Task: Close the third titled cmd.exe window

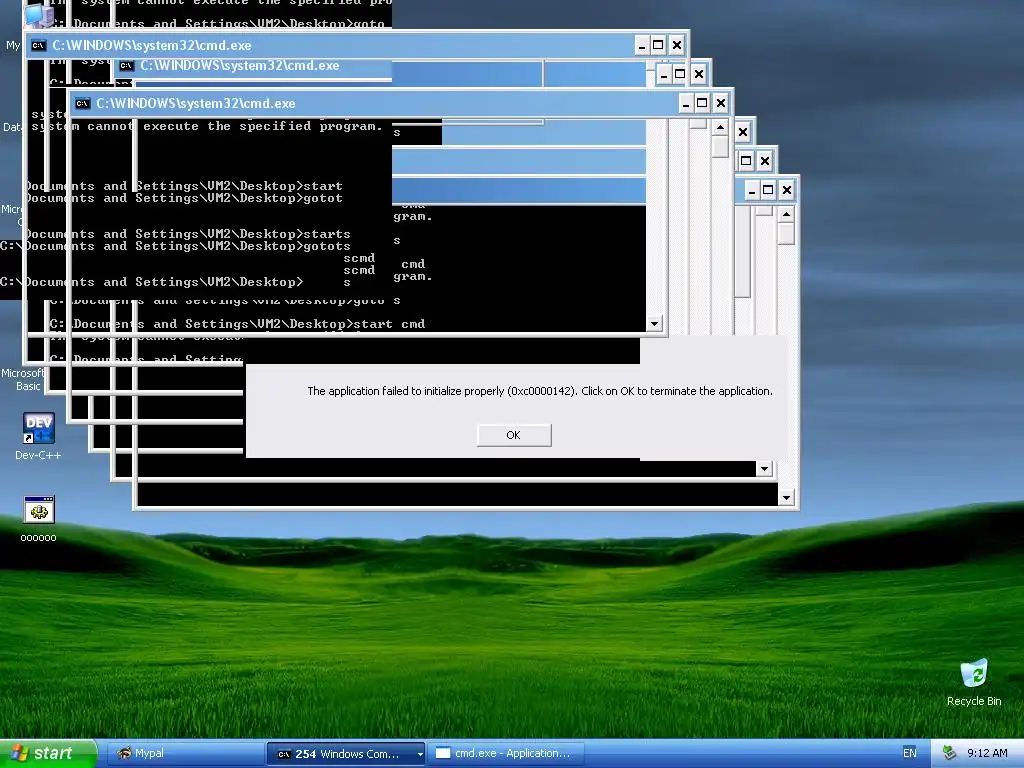Action: click(721, 103)
